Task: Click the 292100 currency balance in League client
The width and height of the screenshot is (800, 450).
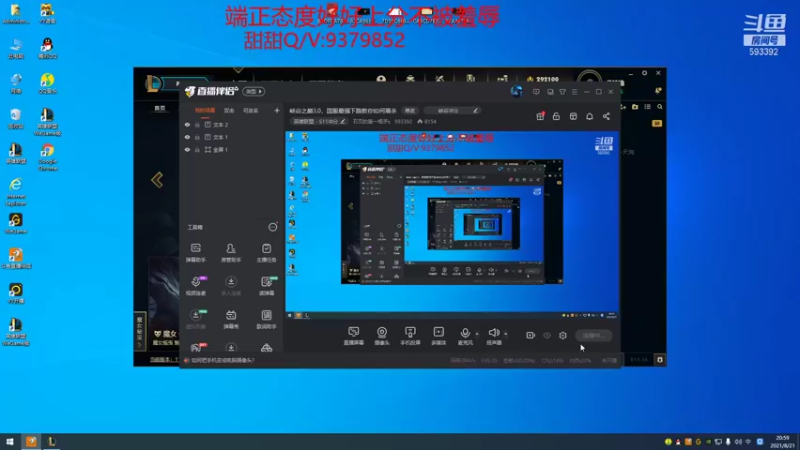Action: (543, 80)
